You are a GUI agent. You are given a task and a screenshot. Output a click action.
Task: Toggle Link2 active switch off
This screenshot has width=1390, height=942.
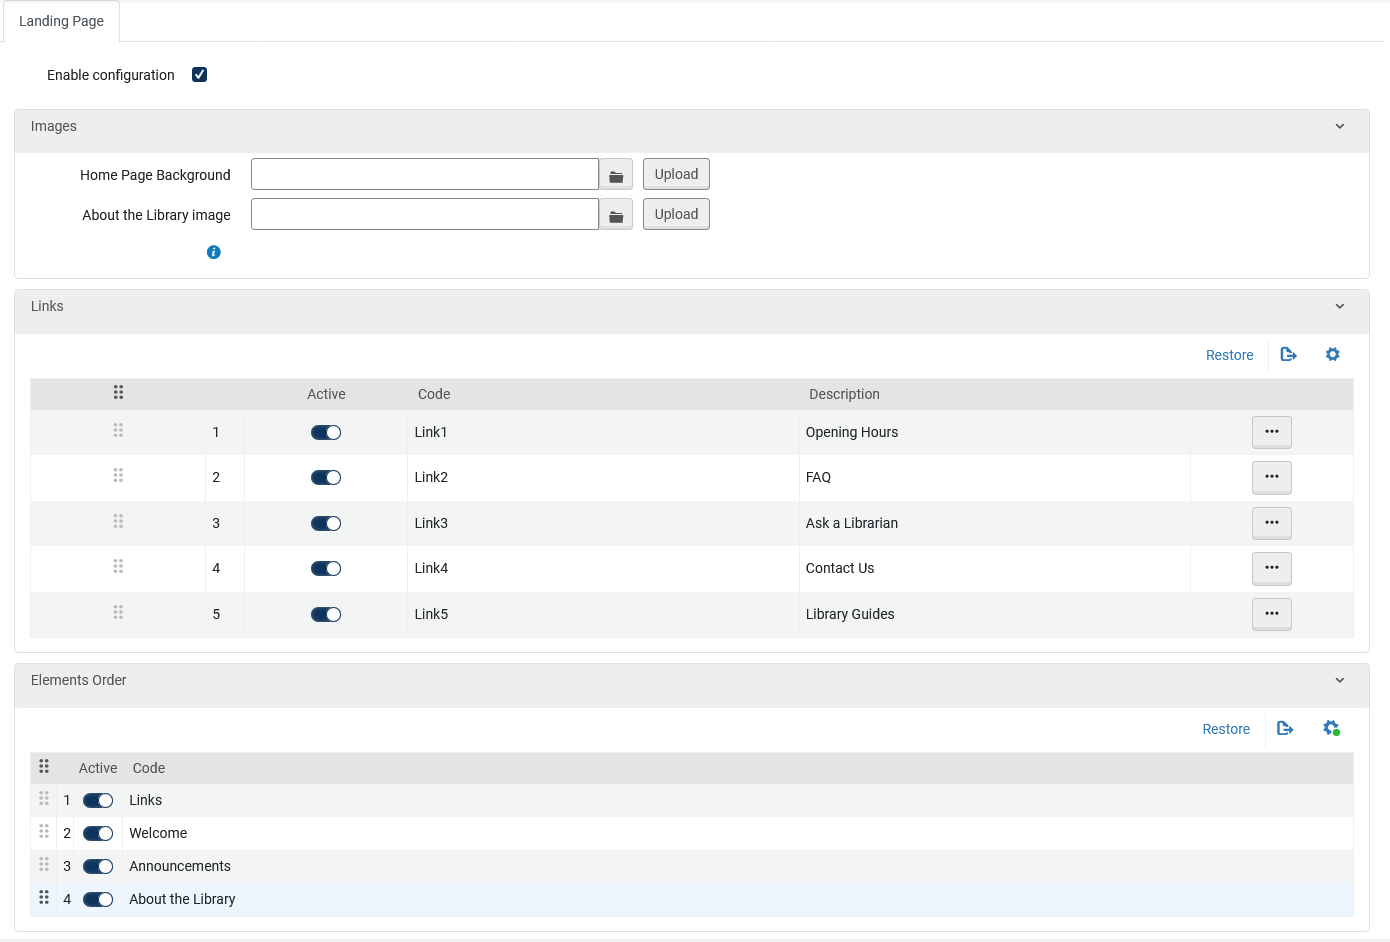point(326,478)
